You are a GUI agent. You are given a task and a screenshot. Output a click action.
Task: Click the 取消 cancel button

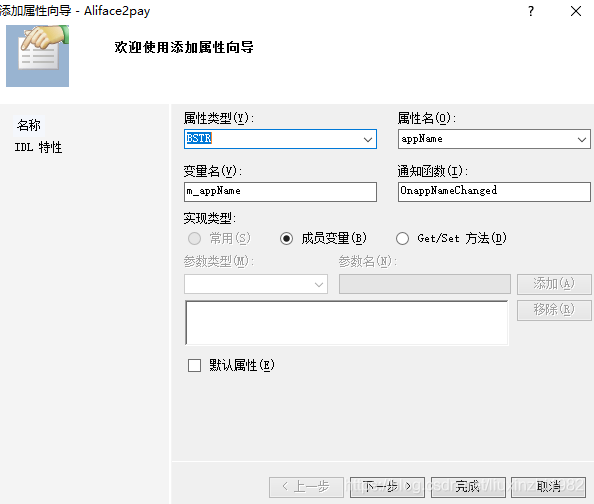549,487
